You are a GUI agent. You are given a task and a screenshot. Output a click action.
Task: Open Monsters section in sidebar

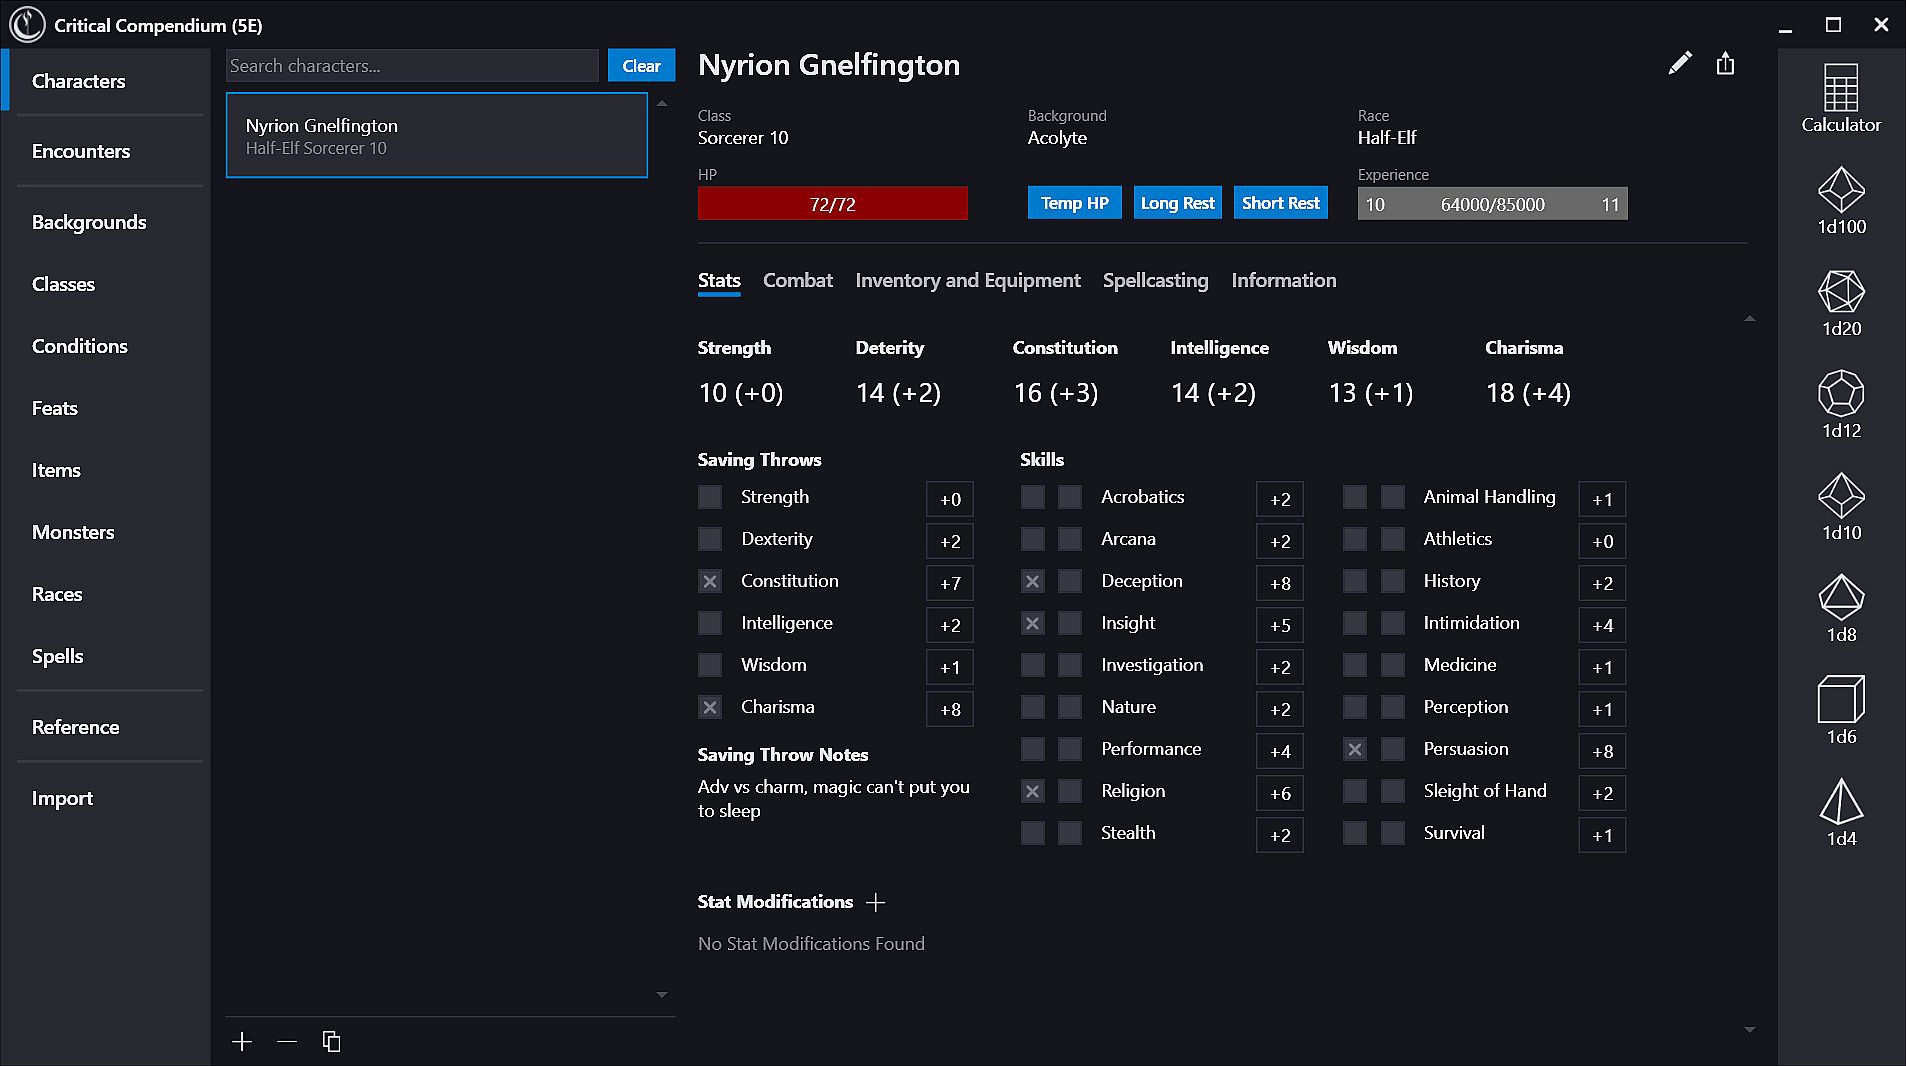(x=73, y=533)
